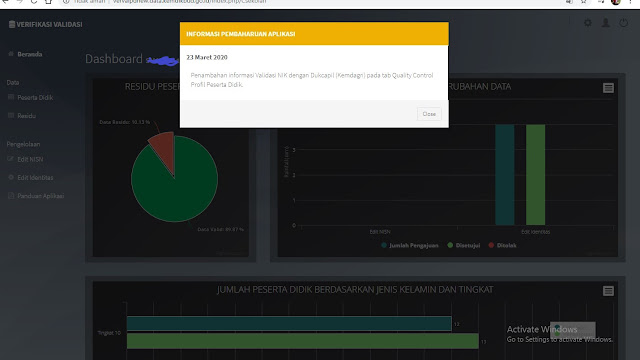640x360 pixels.
Task: Click the teal Tingkat 10 horizontal bar
Action: click(289, 323)
